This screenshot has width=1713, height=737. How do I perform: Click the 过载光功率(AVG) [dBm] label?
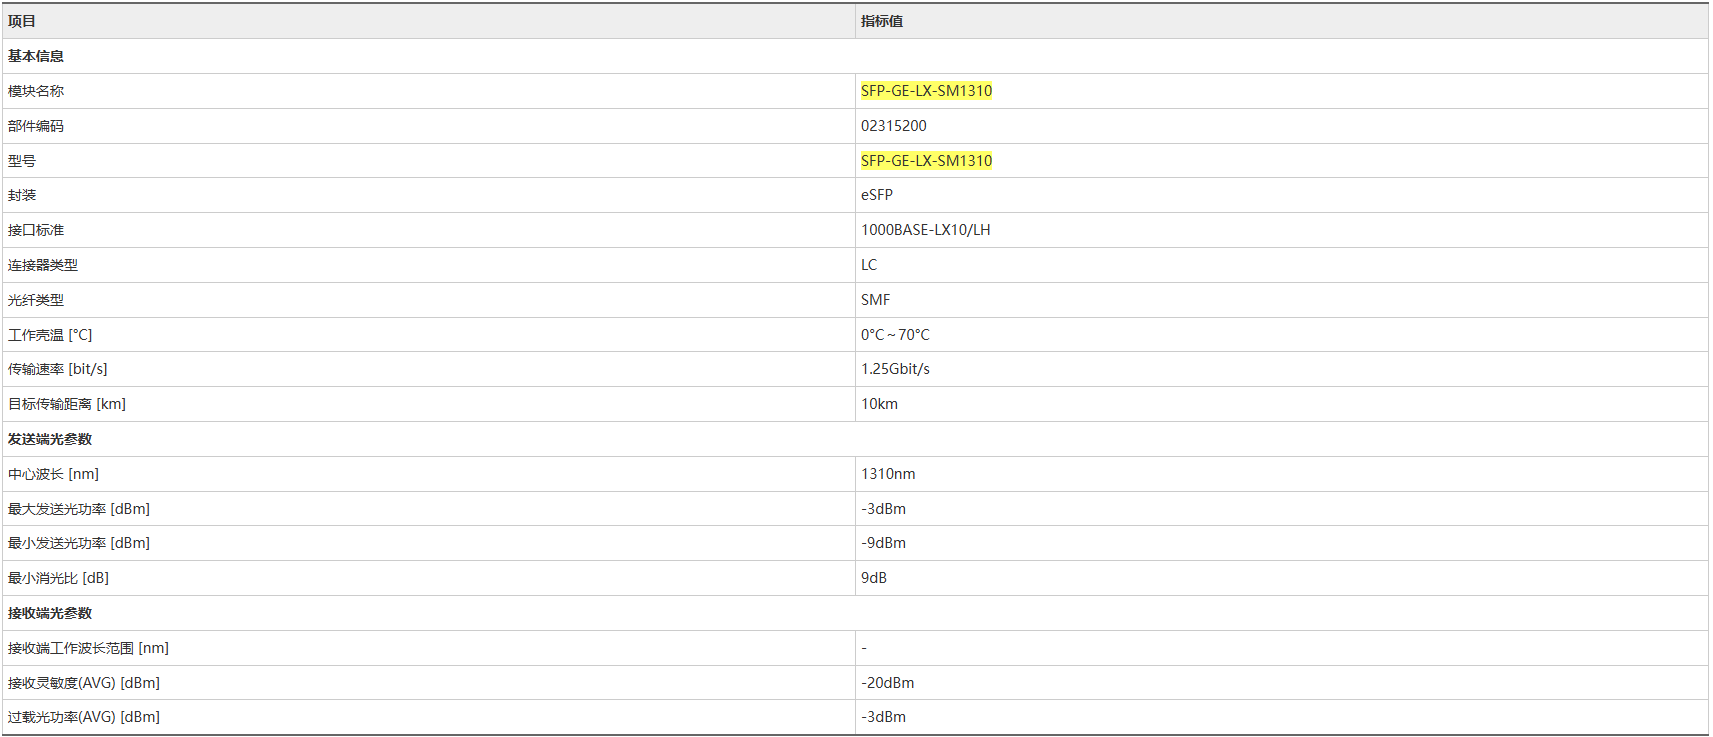pos(84,717)
